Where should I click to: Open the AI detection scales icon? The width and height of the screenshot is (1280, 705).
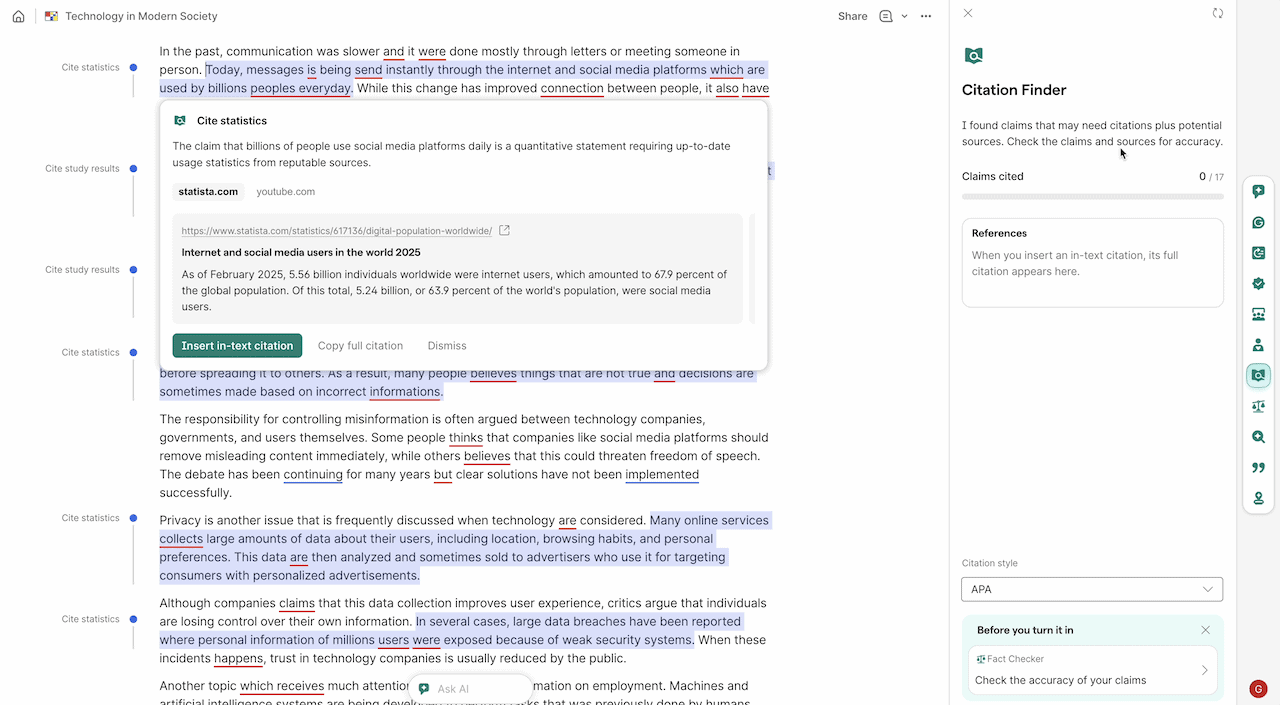click(1258, 406)
